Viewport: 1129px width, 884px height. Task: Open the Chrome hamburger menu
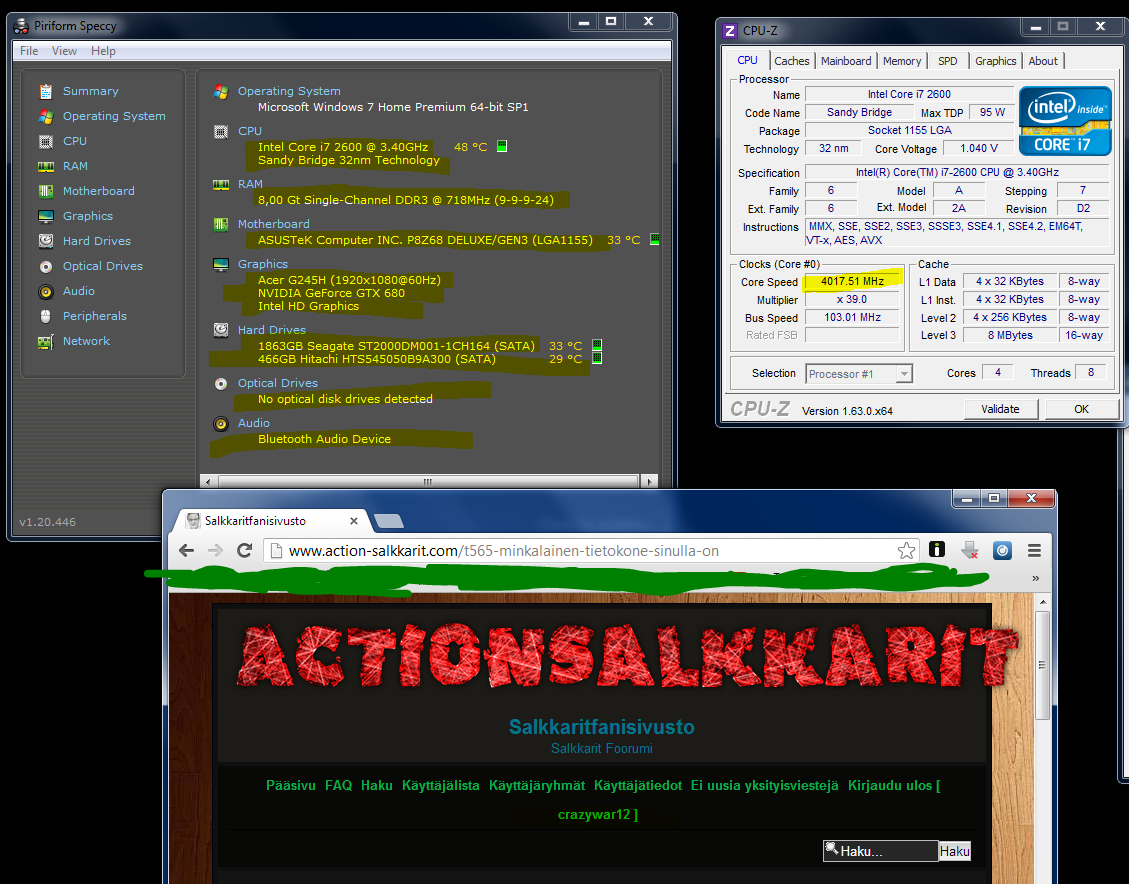1035,551
